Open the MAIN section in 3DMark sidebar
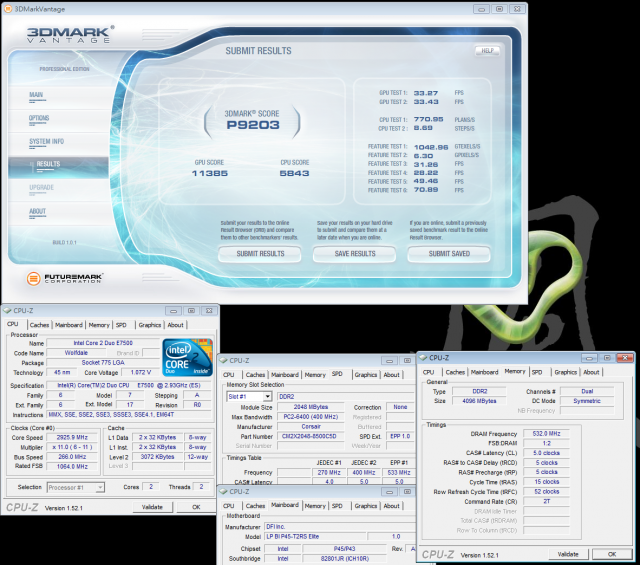Screen dimensions: 640x565 (x=36, y=95)
